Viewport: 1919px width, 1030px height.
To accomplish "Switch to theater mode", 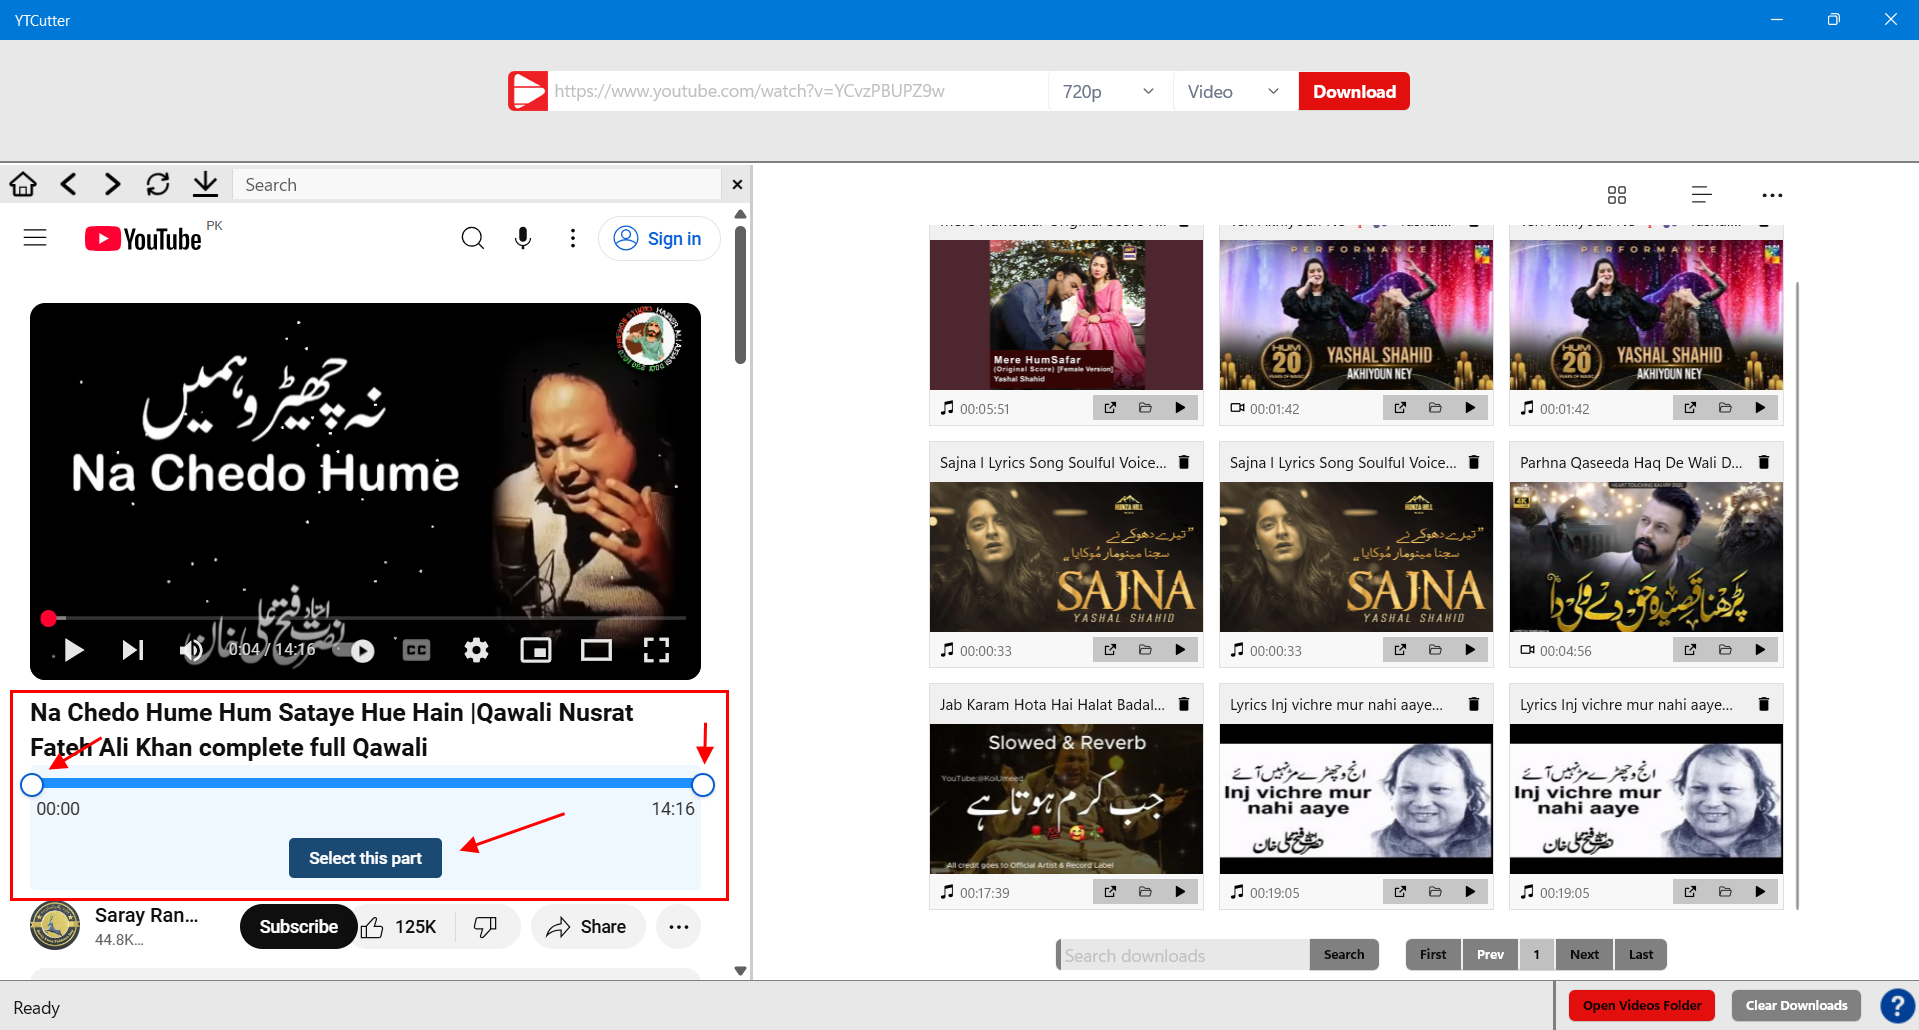I will click(596, 651).
